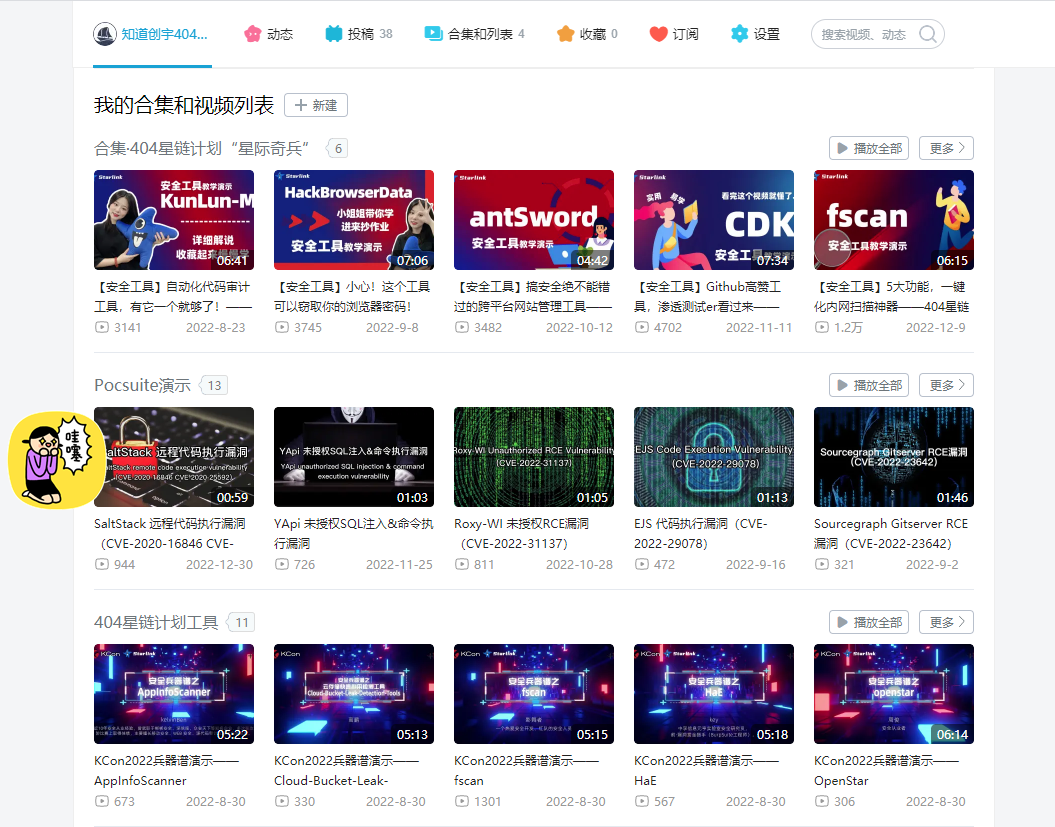Go to the 订阅 tab
Screen dimensions: 1055x827
point(674,34)
